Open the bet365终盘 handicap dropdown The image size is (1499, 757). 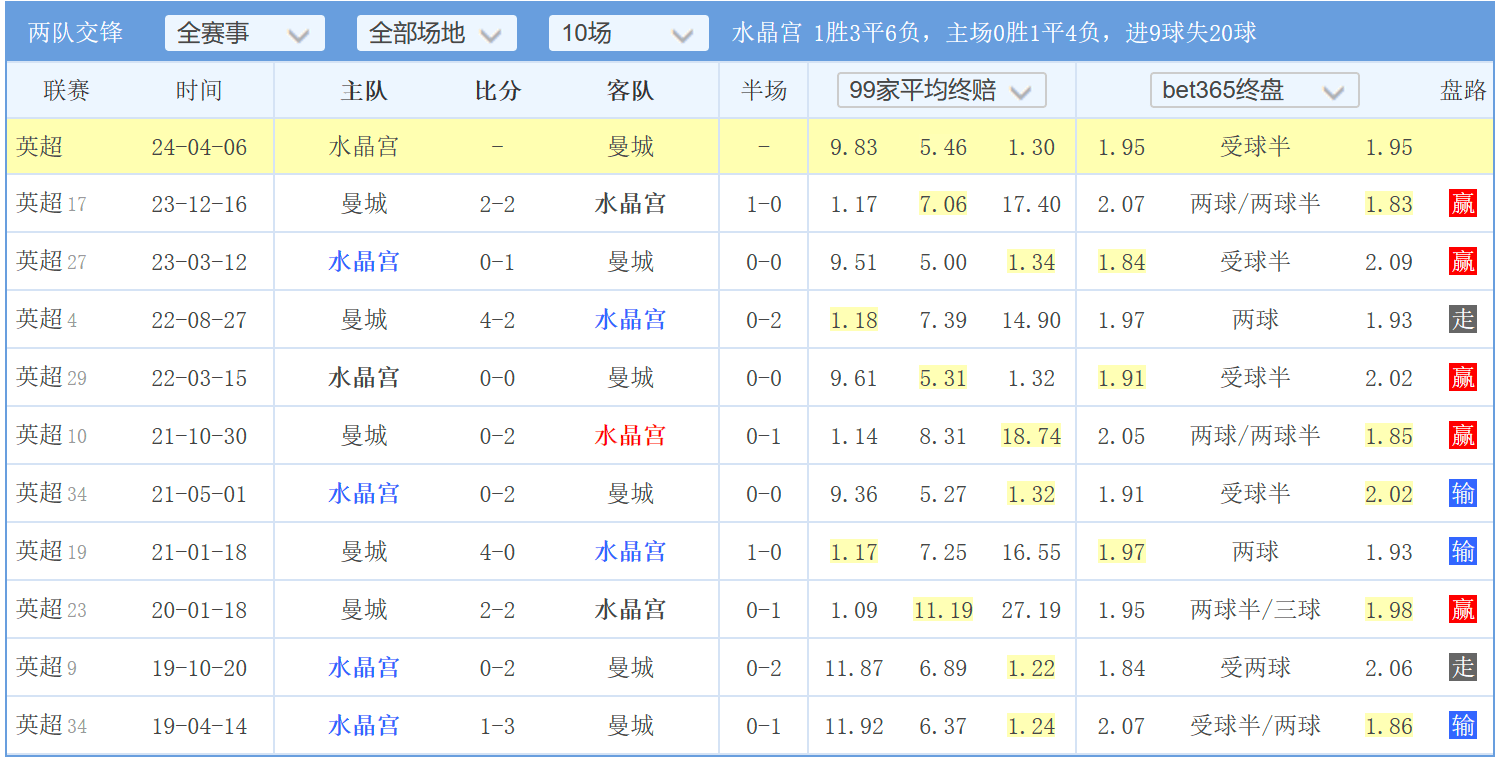(1254, 91)
